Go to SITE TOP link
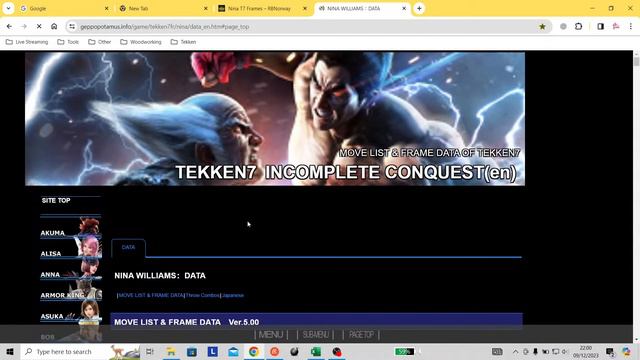Image resolution: width=640 pixels, height=360 pixels. pos(56,200)
